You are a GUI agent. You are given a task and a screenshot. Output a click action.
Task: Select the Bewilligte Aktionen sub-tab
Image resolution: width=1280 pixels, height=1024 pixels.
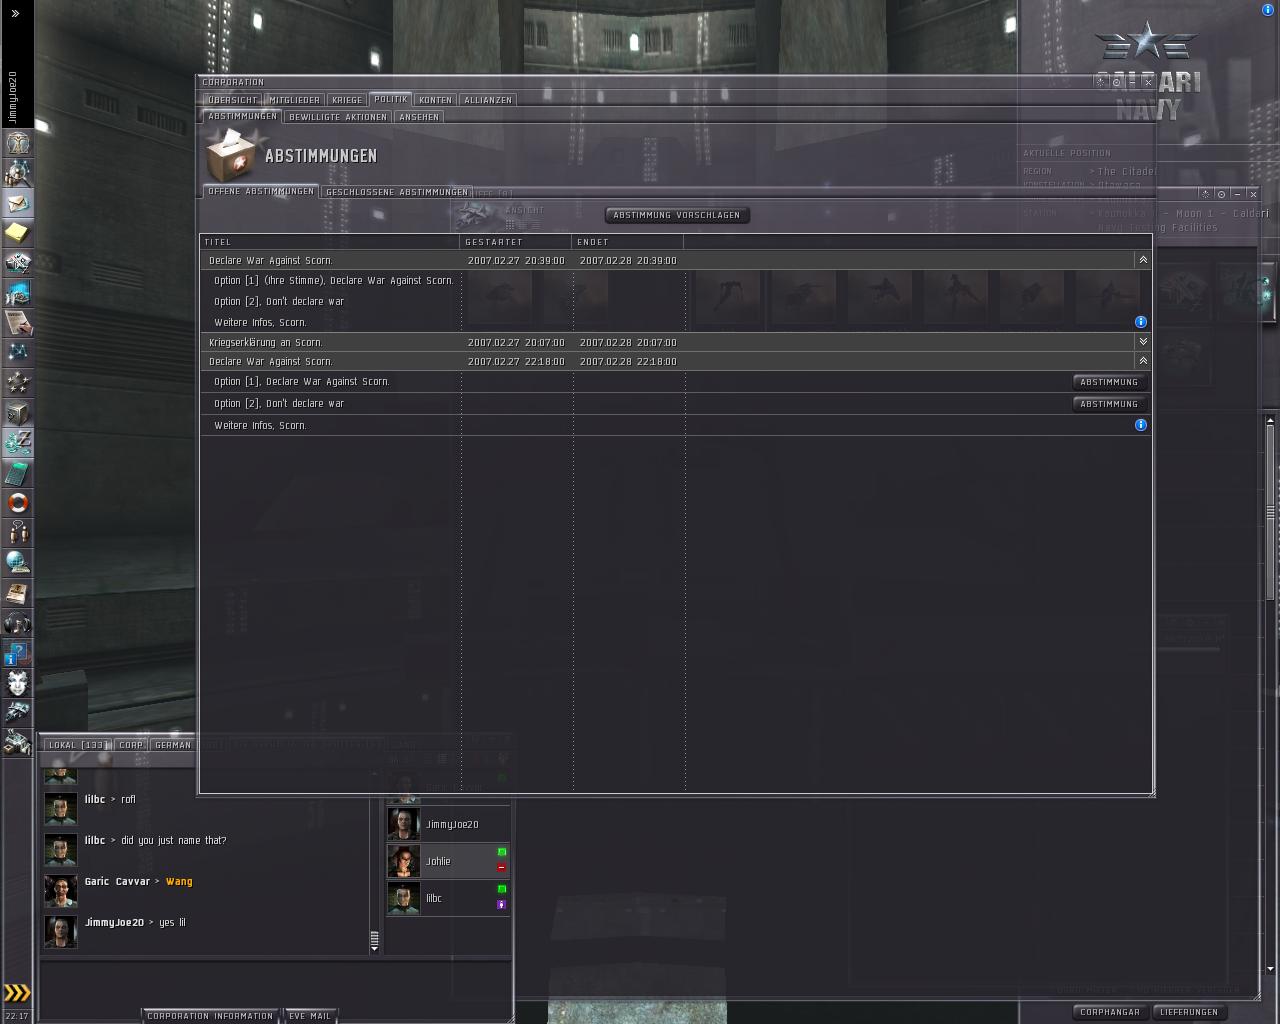[338, 117]
